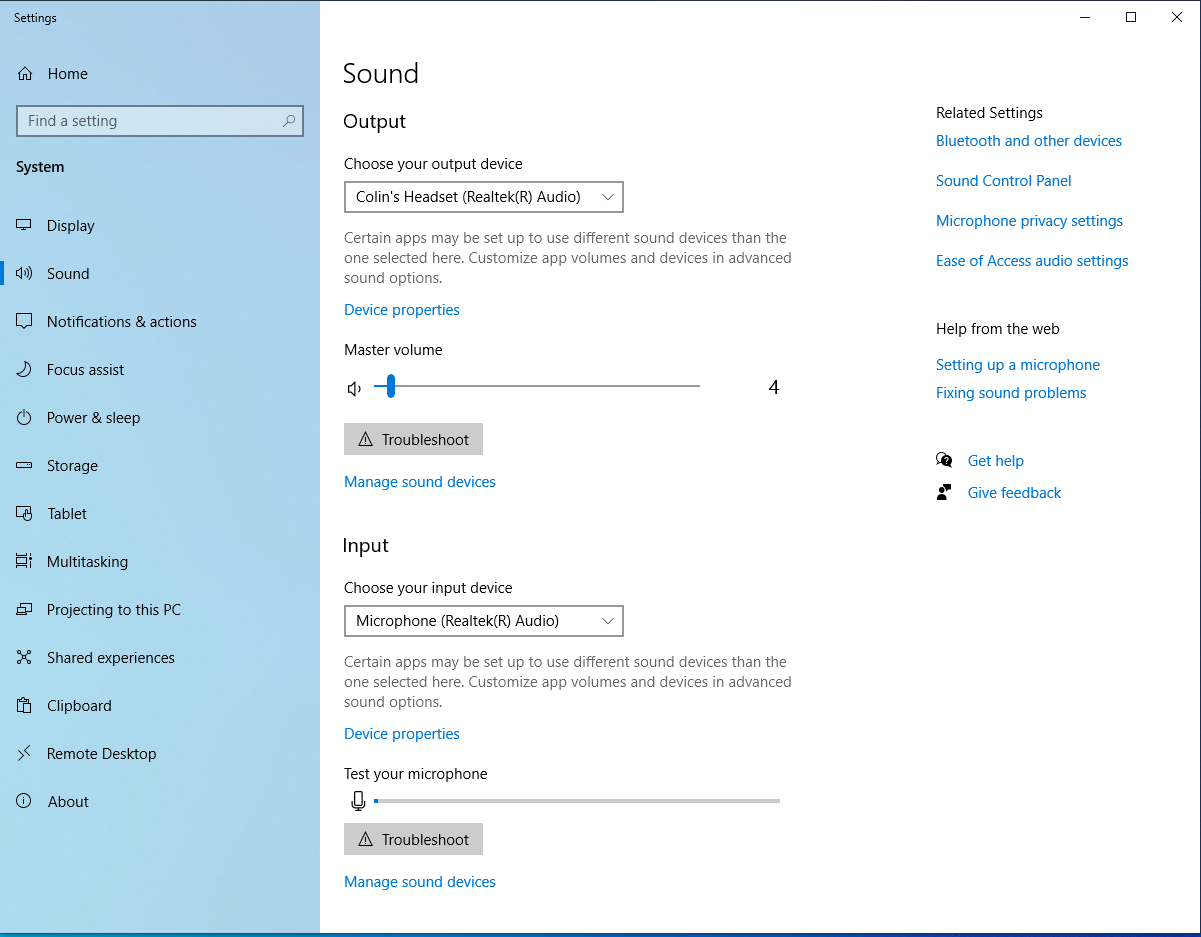This screenshot has width=1201, height=937.
Task: Select Tablet in the sidebar
Action: pyautogui.click(x=160, y=514)
